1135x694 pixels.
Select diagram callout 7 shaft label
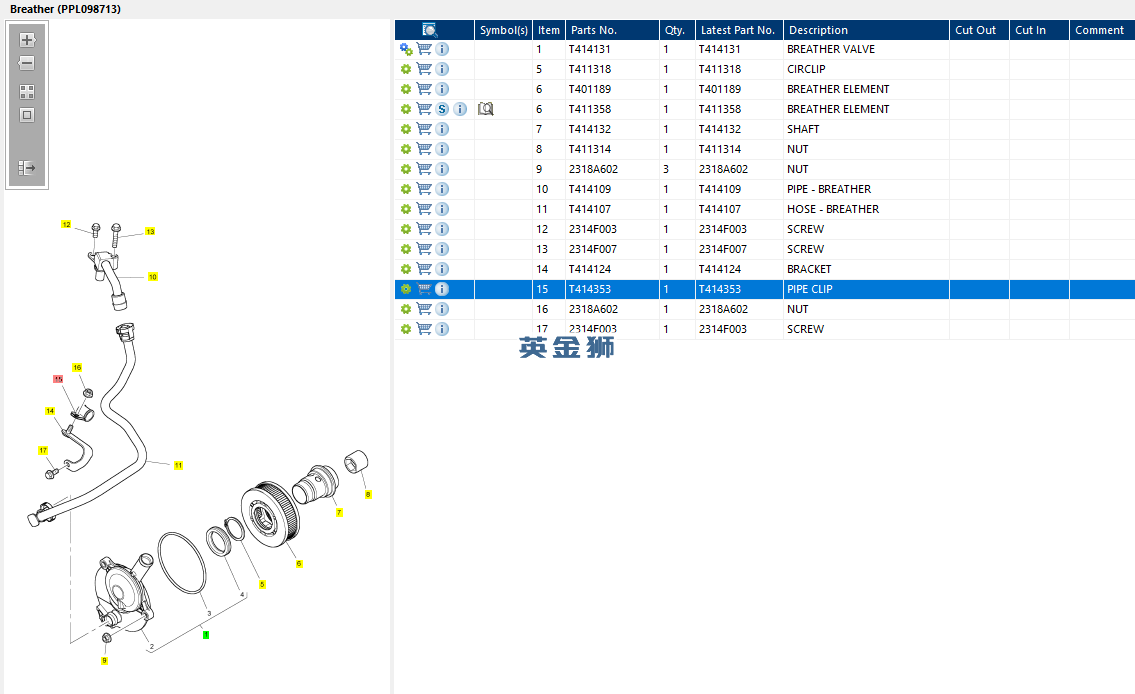pyautogui.click(x=339, y=512)
